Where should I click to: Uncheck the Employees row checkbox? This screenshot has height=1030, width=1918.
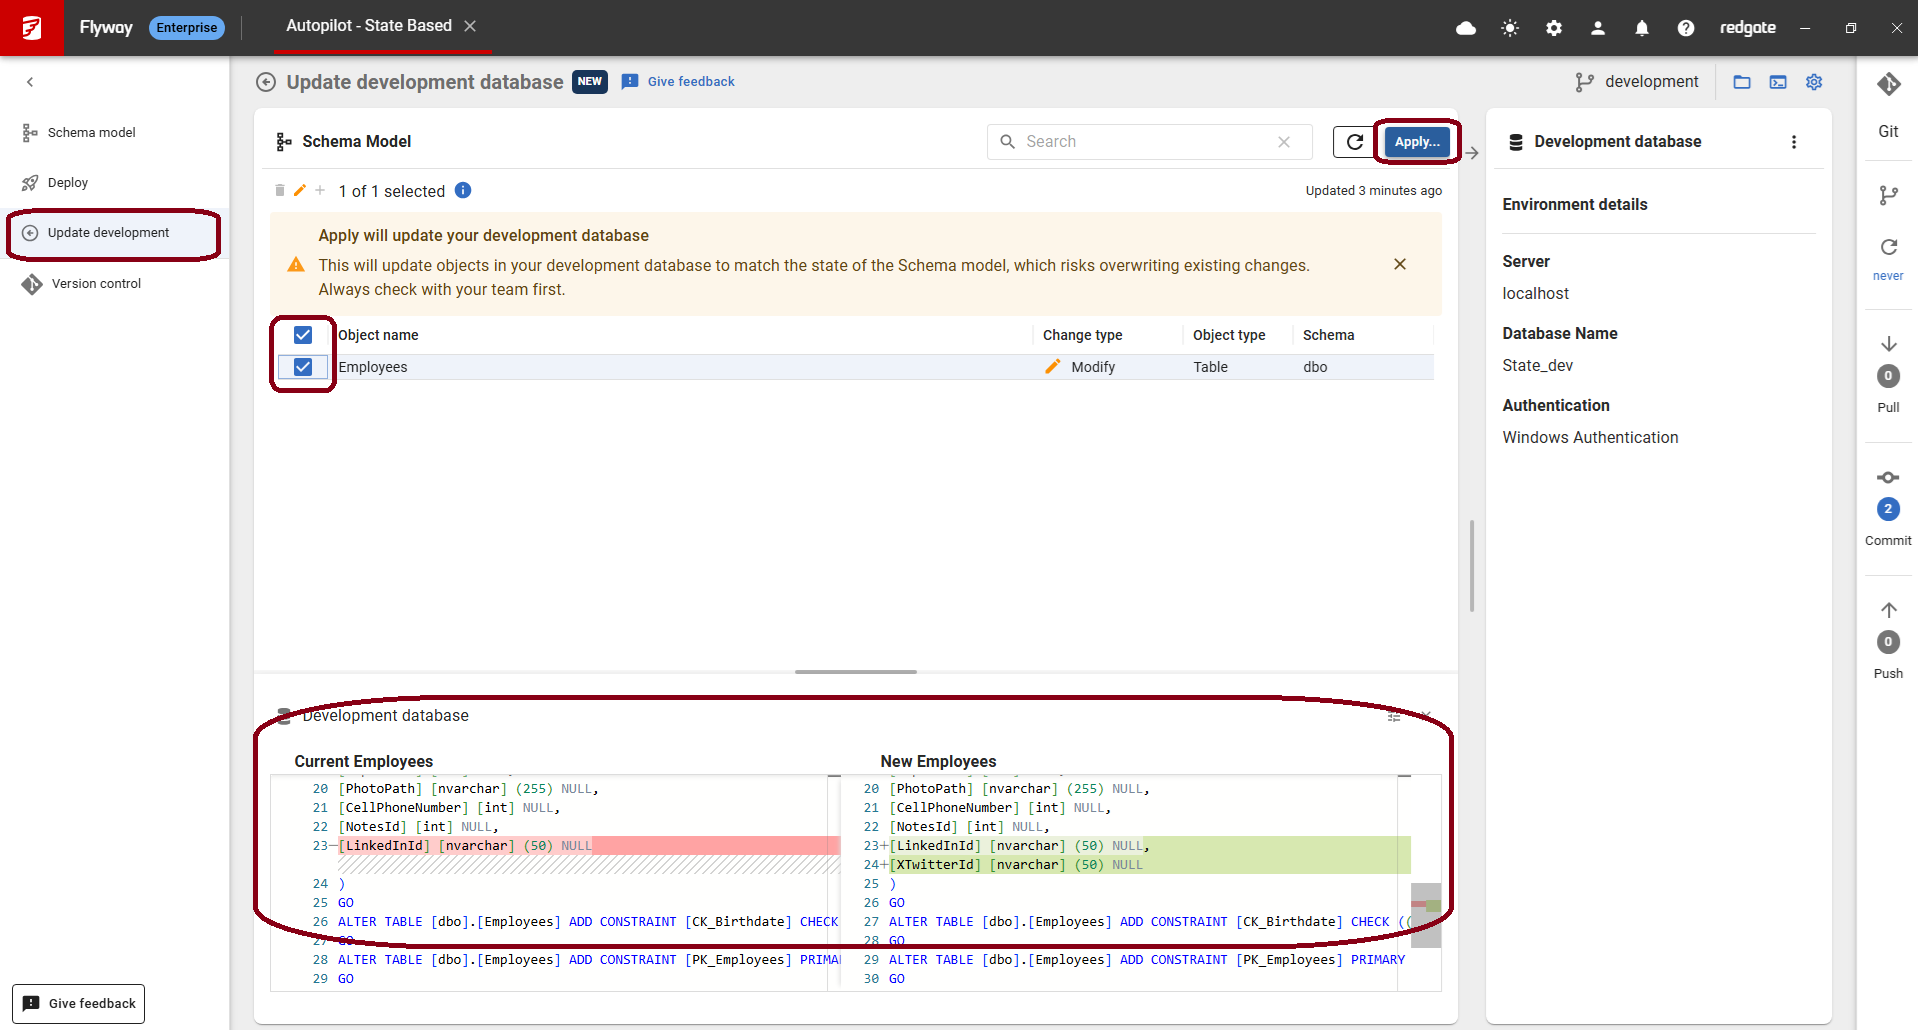tap(303, 367)
